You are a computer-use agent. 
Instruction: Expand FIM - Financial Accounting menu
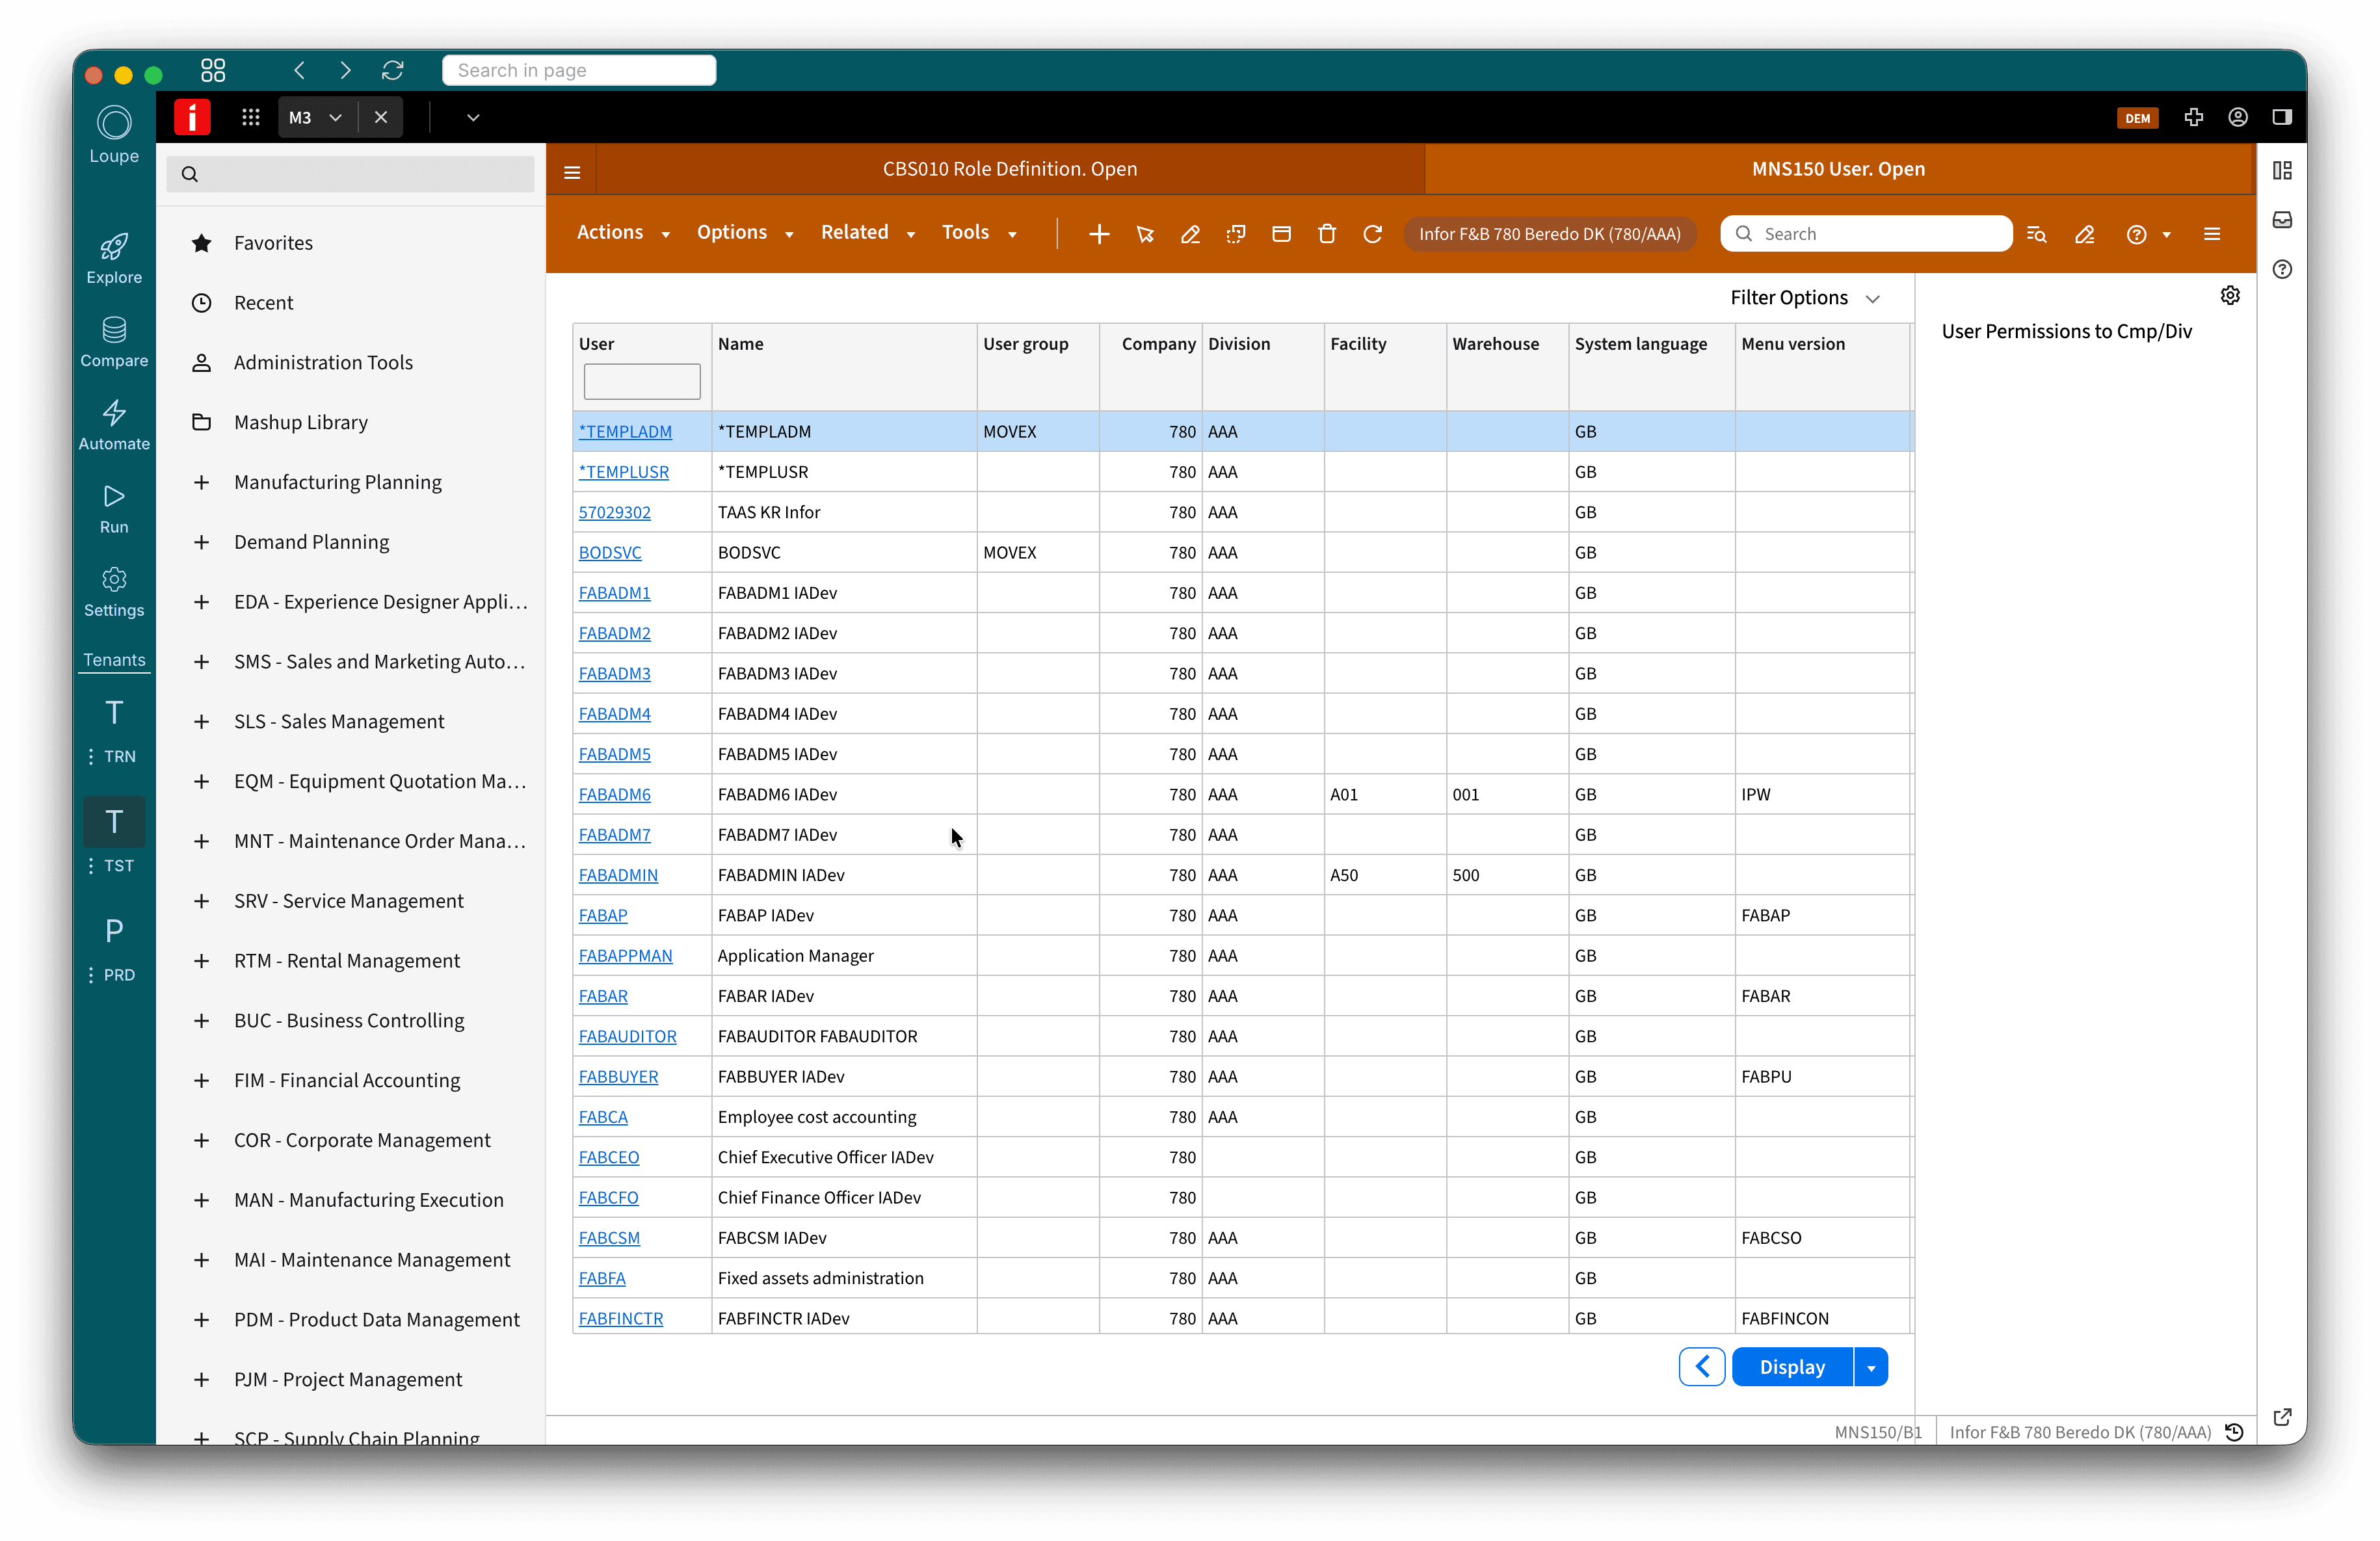(201, 1080)
